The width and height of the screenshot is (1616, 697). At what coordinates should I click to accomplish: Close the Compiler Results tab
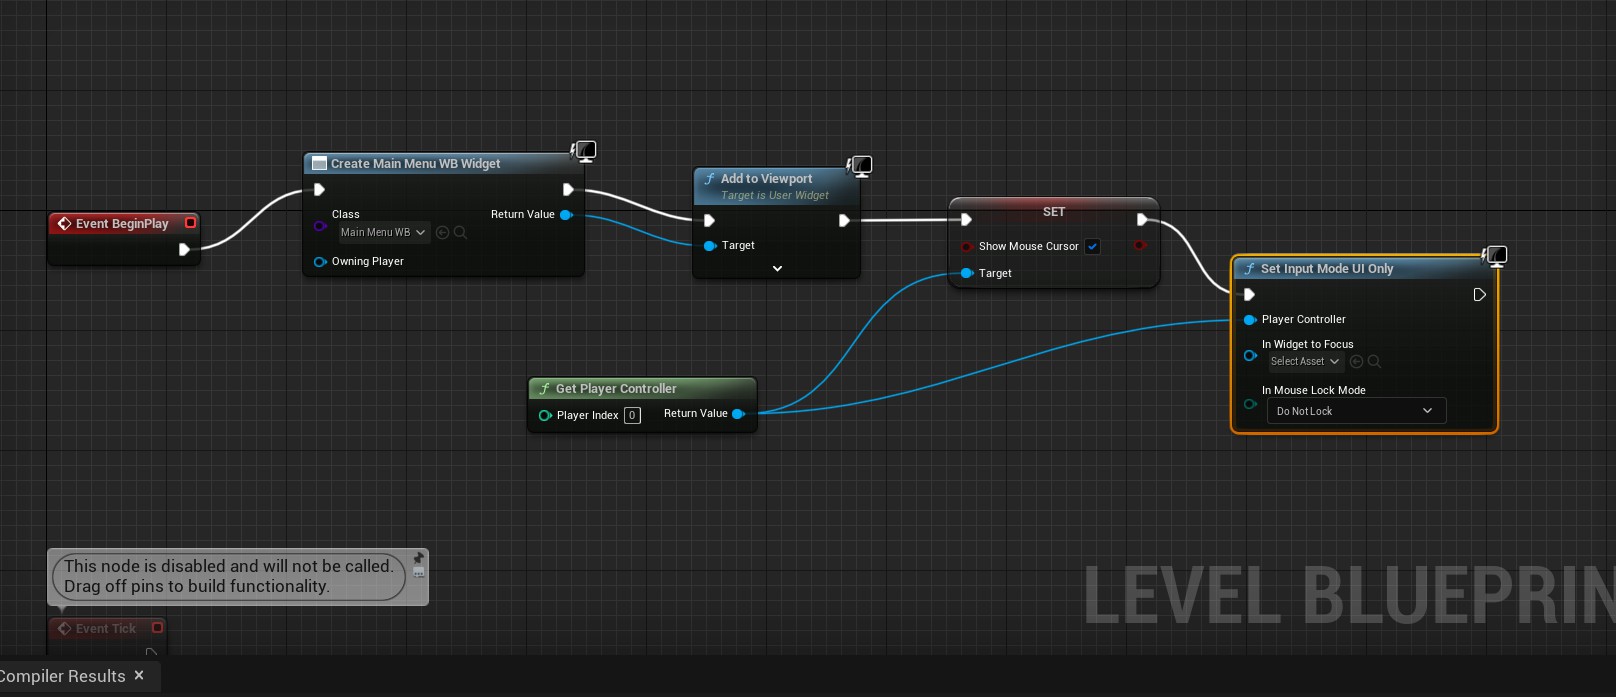click(x=139, y=676)
